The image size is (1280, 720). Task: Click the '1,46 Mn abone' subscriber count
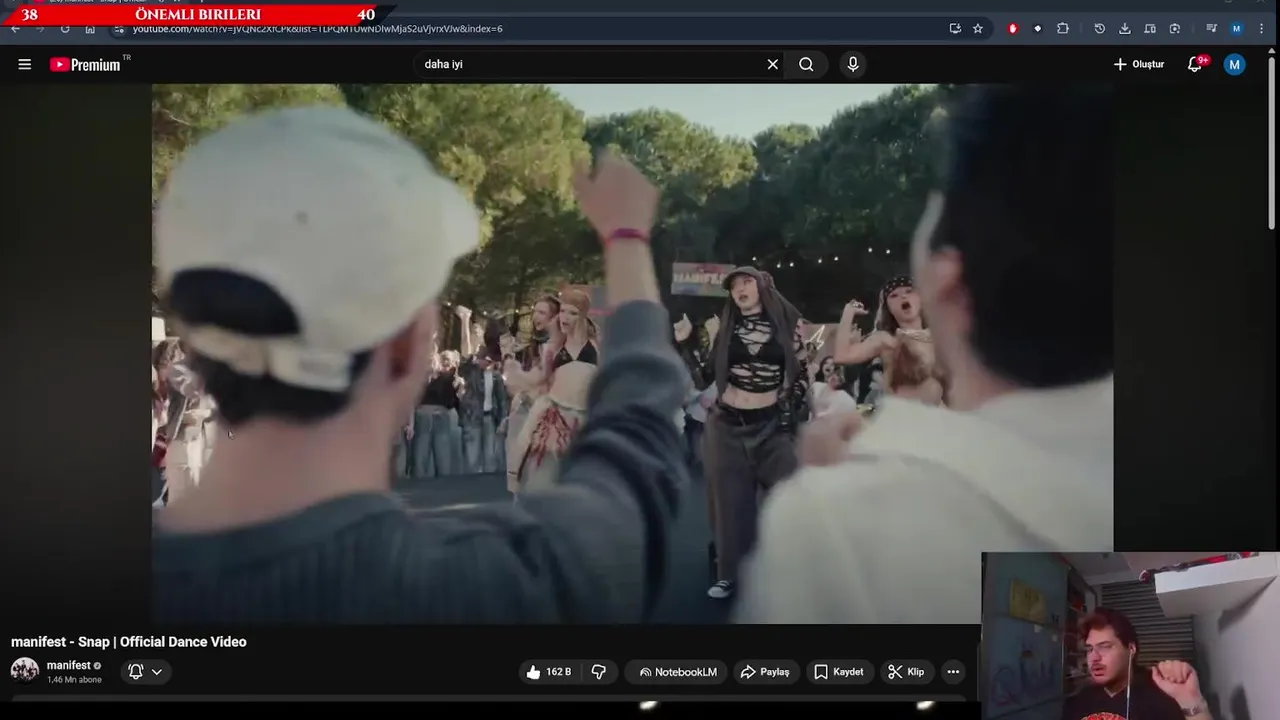74,680
